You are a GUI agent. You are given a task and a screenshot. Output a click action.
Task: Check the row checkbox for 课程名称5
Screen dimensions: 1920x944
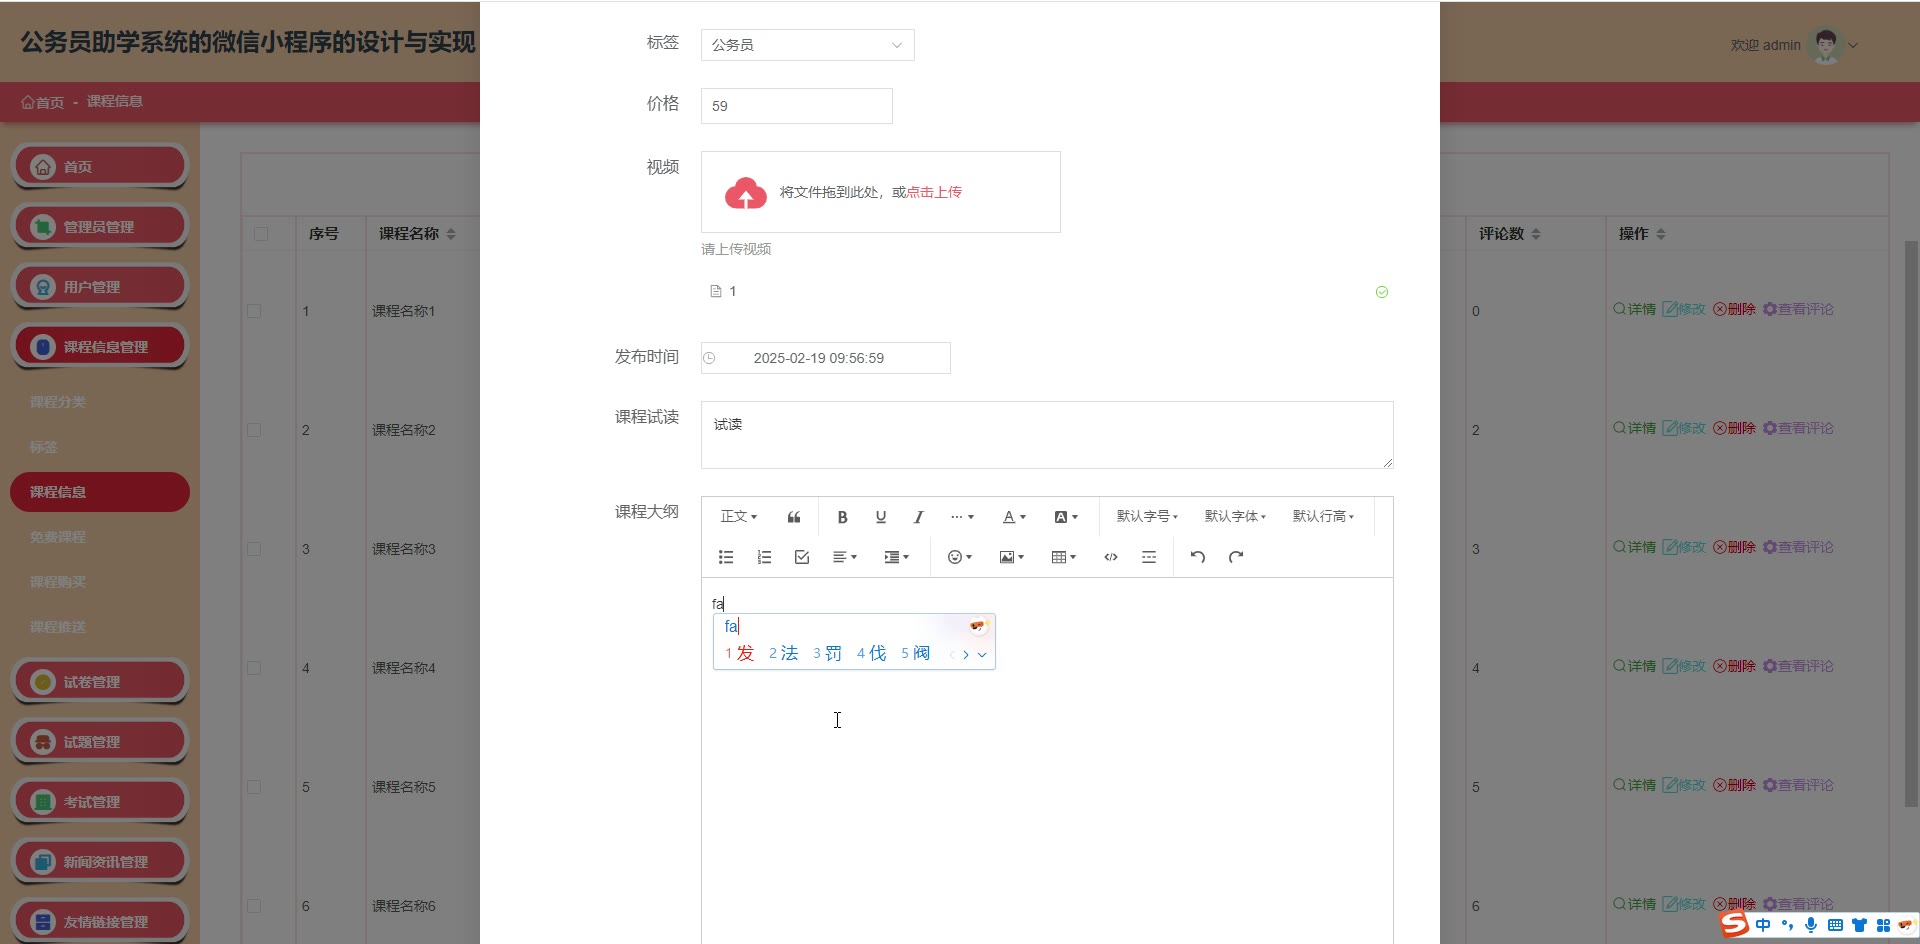point(254,787)
